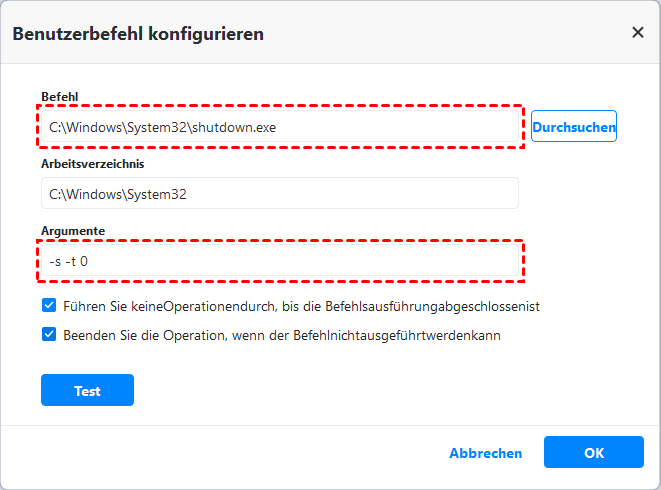This screenshot has width=661, height=490.
Task: Confirm the settings with OK
Action: click(x=594, y=453)
